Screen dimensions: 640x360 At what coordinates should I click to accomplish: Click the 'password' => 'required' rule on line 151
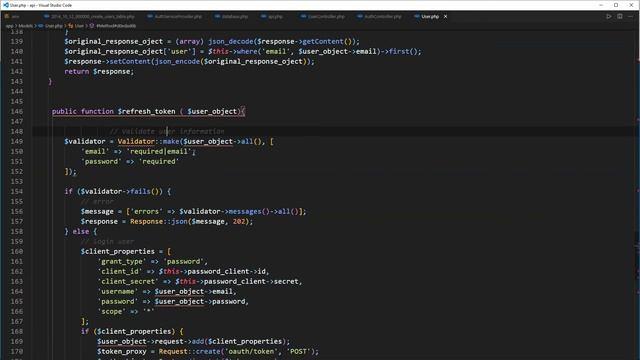pos(130,162)
